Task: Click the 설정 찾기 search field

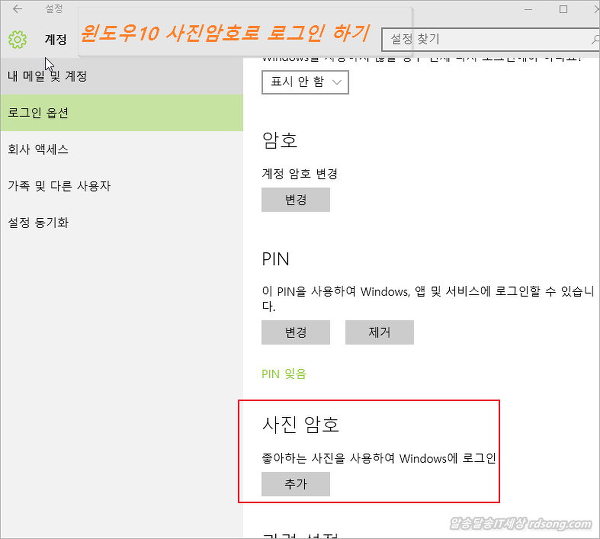Action: click(x=491, y=39)
